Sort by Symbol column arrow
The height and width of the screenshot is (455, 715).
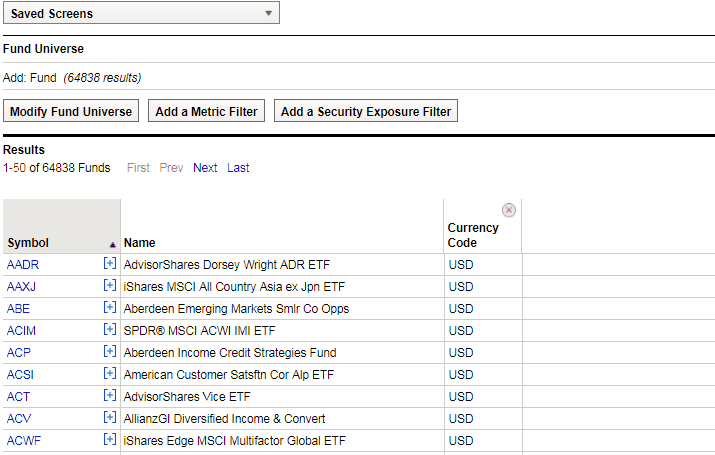[112, 245]
